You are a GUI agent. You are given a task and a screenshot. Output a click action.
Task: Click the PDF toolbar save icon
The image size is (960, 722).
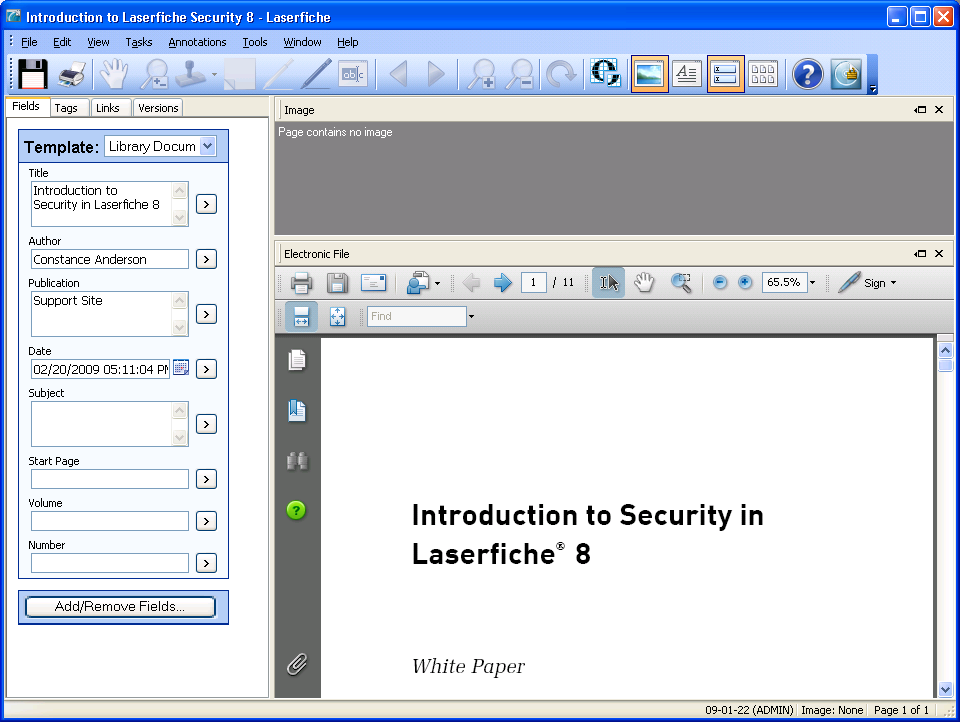(337, 283)
